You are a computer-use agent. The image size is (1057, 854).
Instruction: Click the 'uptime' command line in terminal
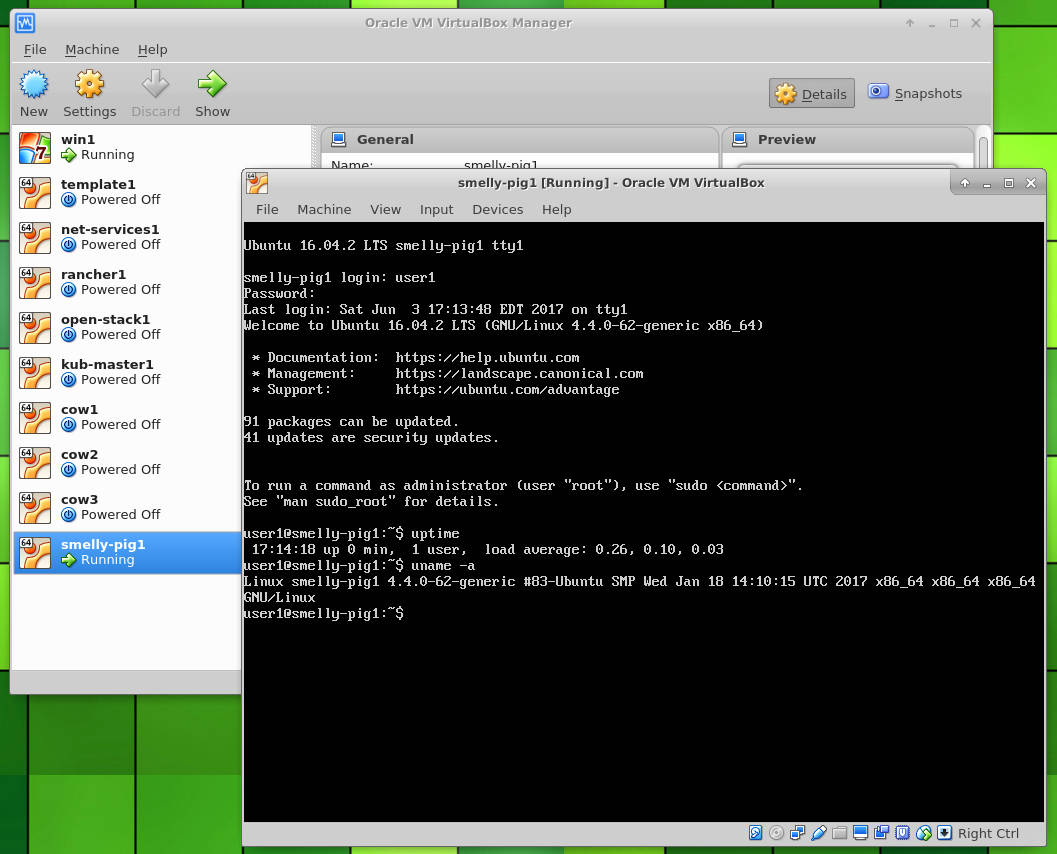tap(435, 533)
